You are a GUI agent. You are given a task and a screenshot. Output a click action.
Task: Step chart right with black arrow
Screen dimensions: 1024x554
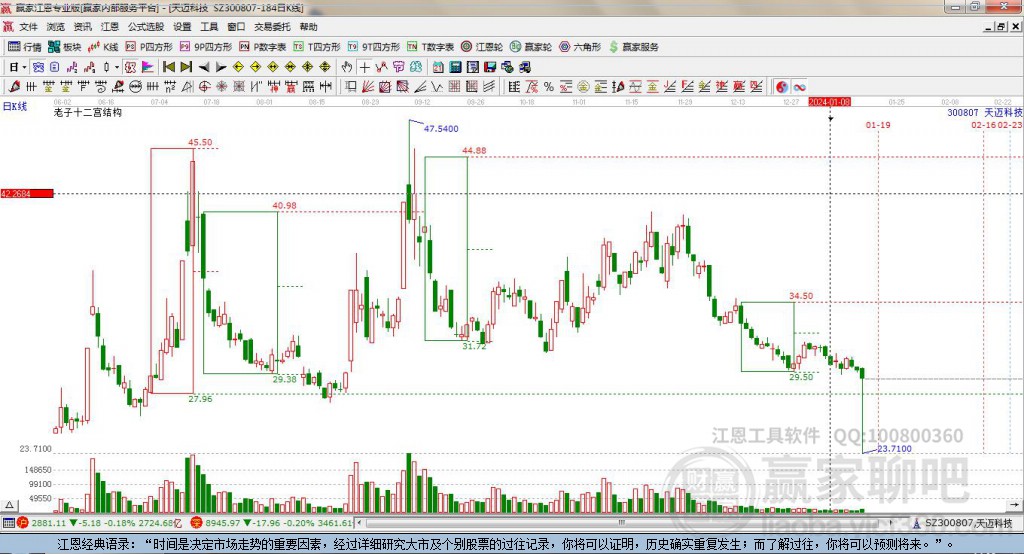221,67
